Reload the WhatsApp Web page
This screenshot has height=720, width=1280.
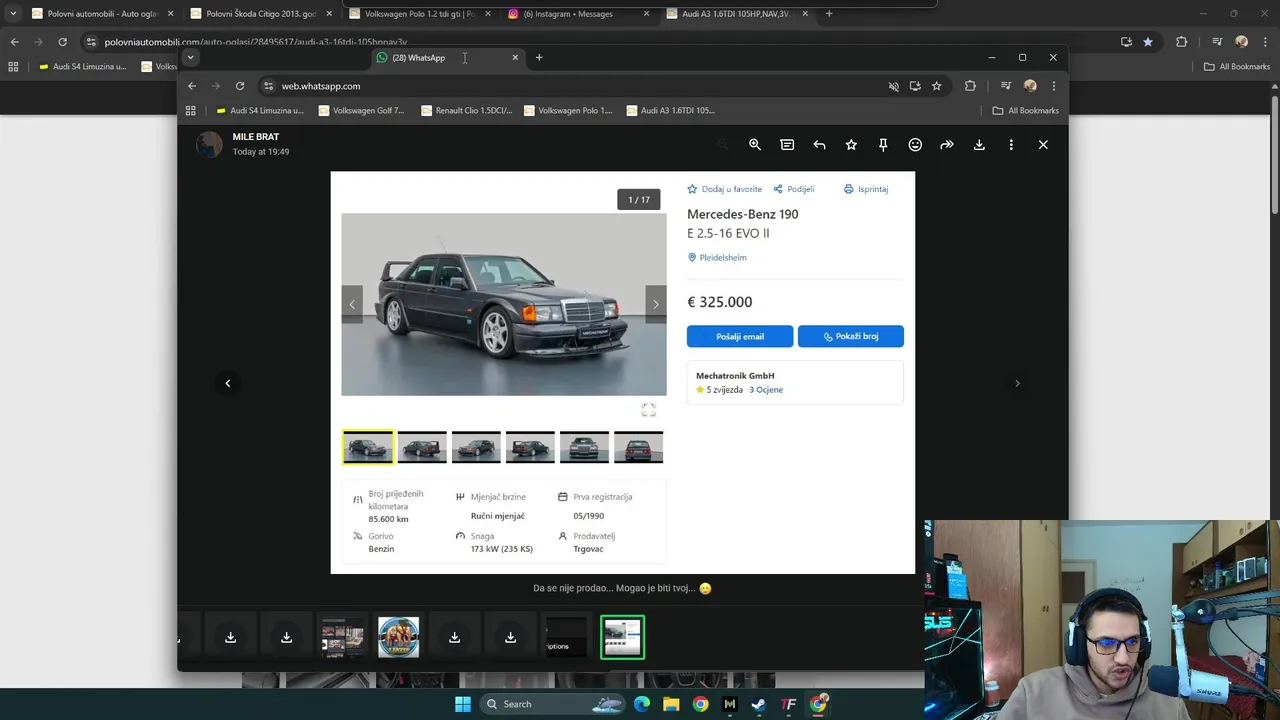click(240, 86)
